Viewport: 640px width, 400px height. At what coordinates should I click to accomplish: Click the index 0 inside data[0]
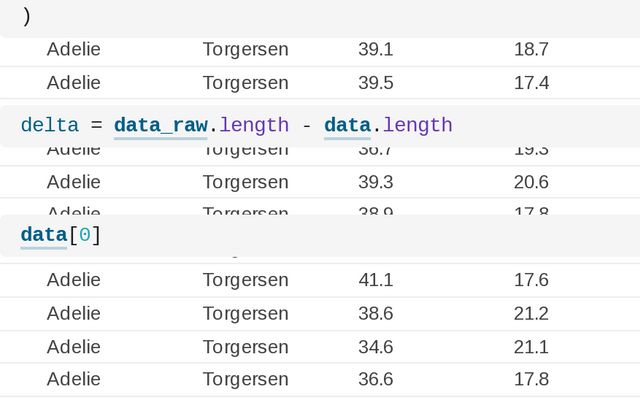pyautogui.click(x=84, y=235)
